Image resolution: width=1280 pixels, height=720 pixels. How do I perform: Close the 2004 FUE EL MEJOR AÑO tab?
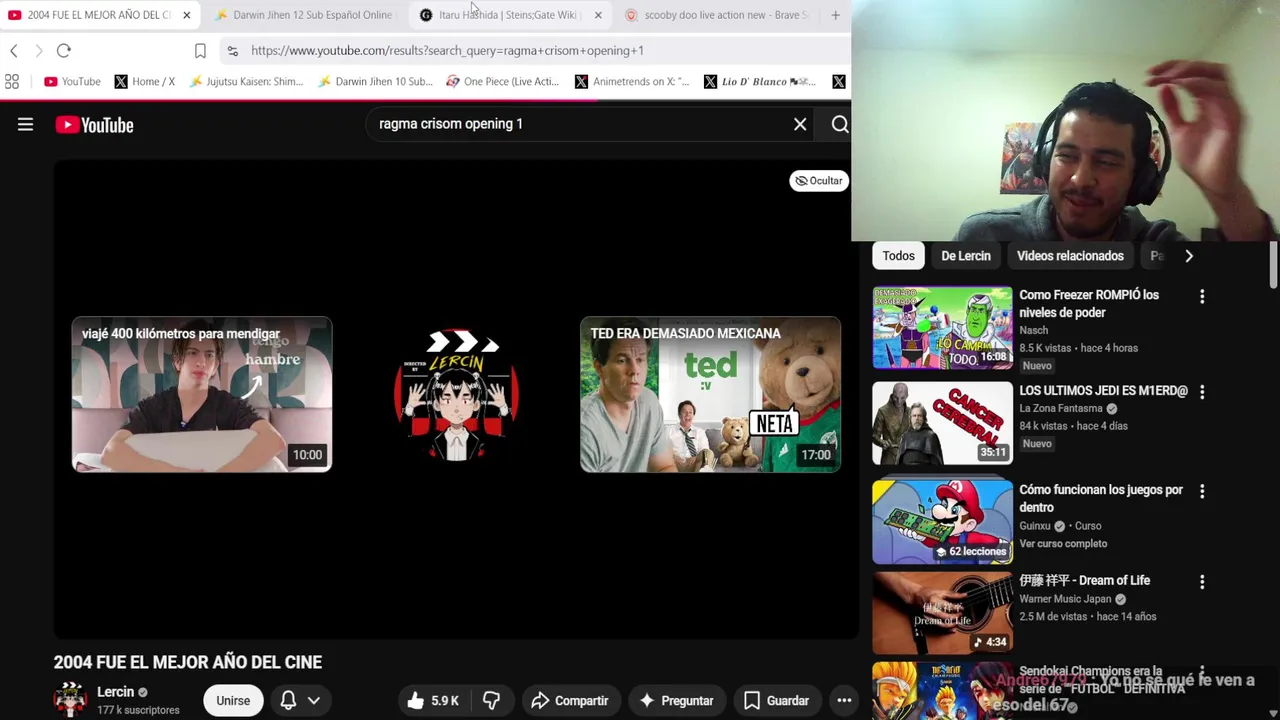[x=186, y=15]
